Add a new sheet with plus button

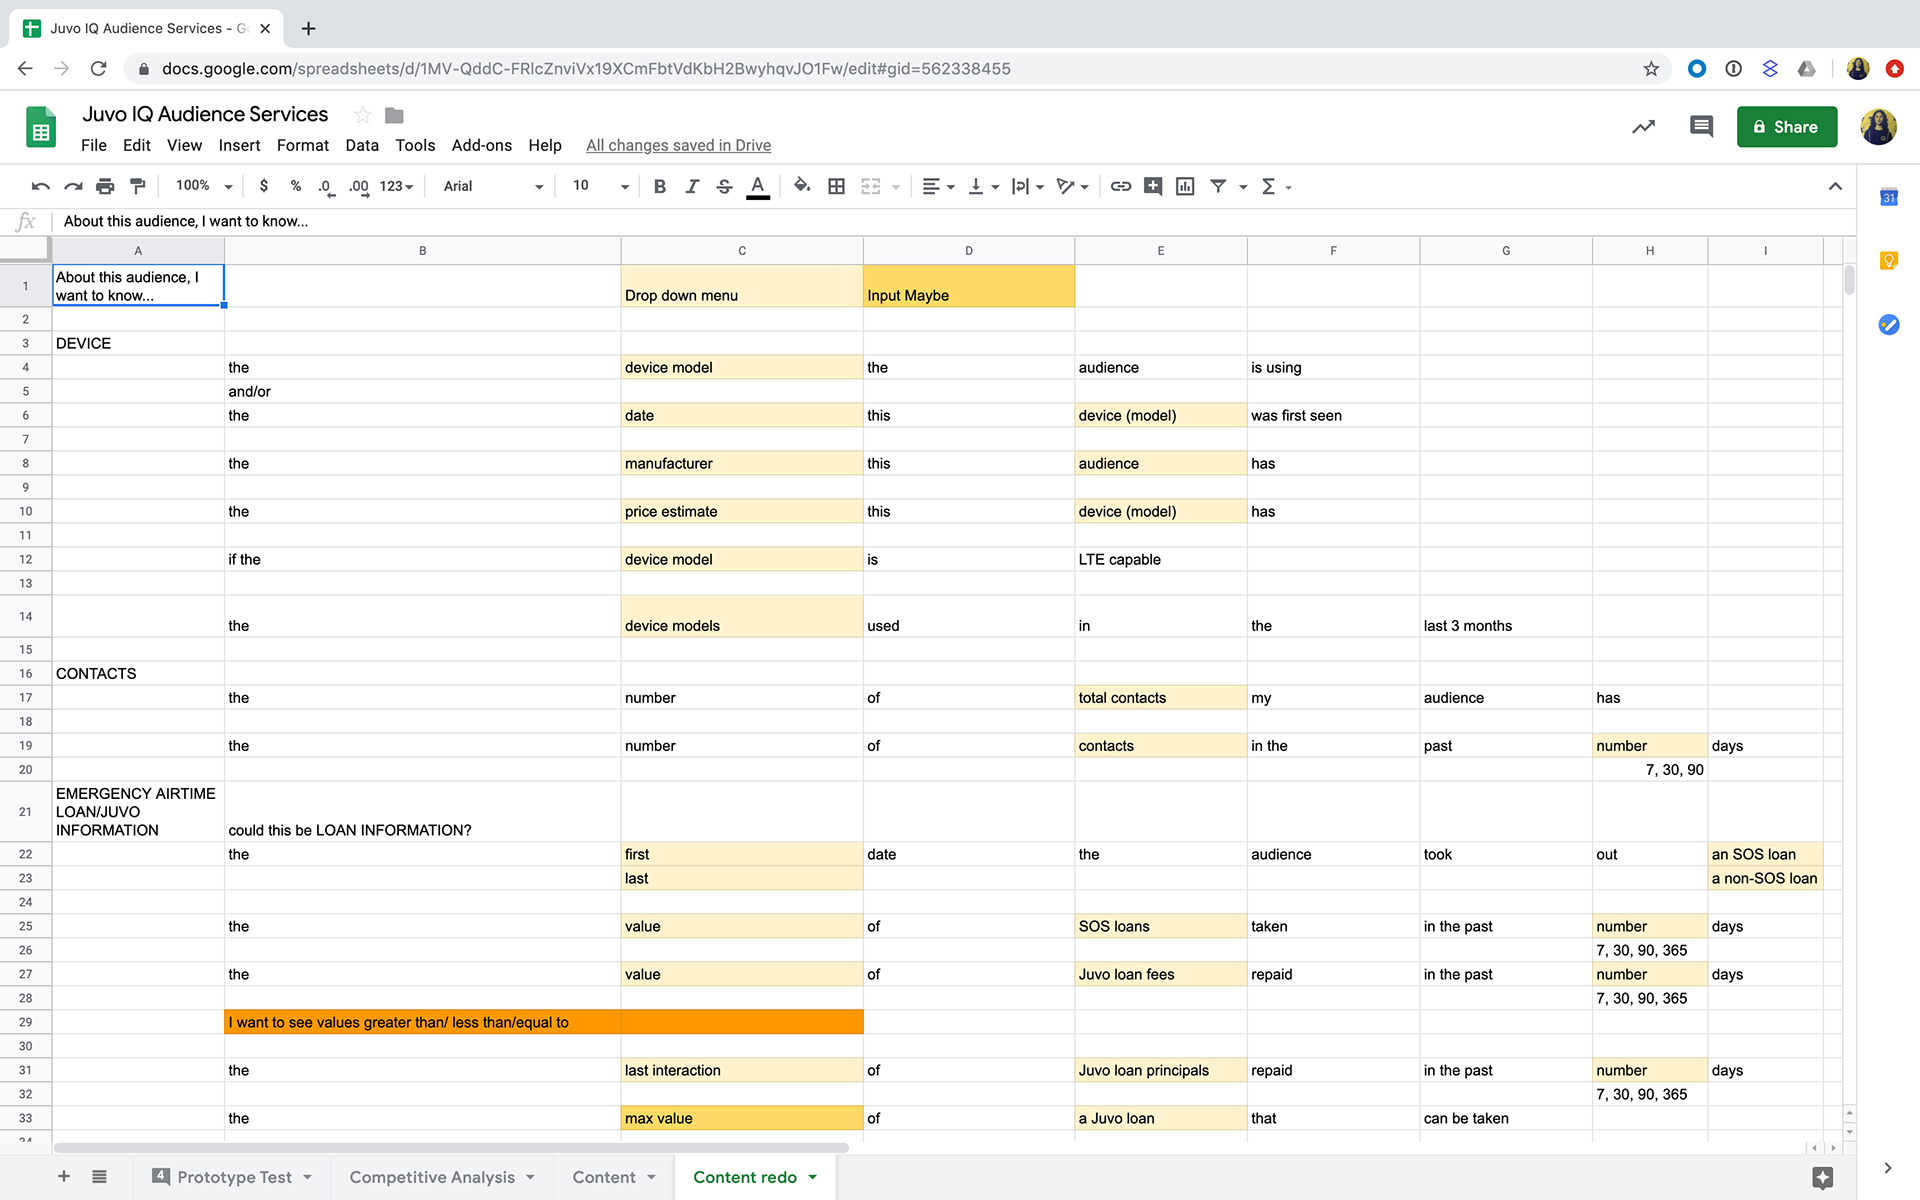64,1176
